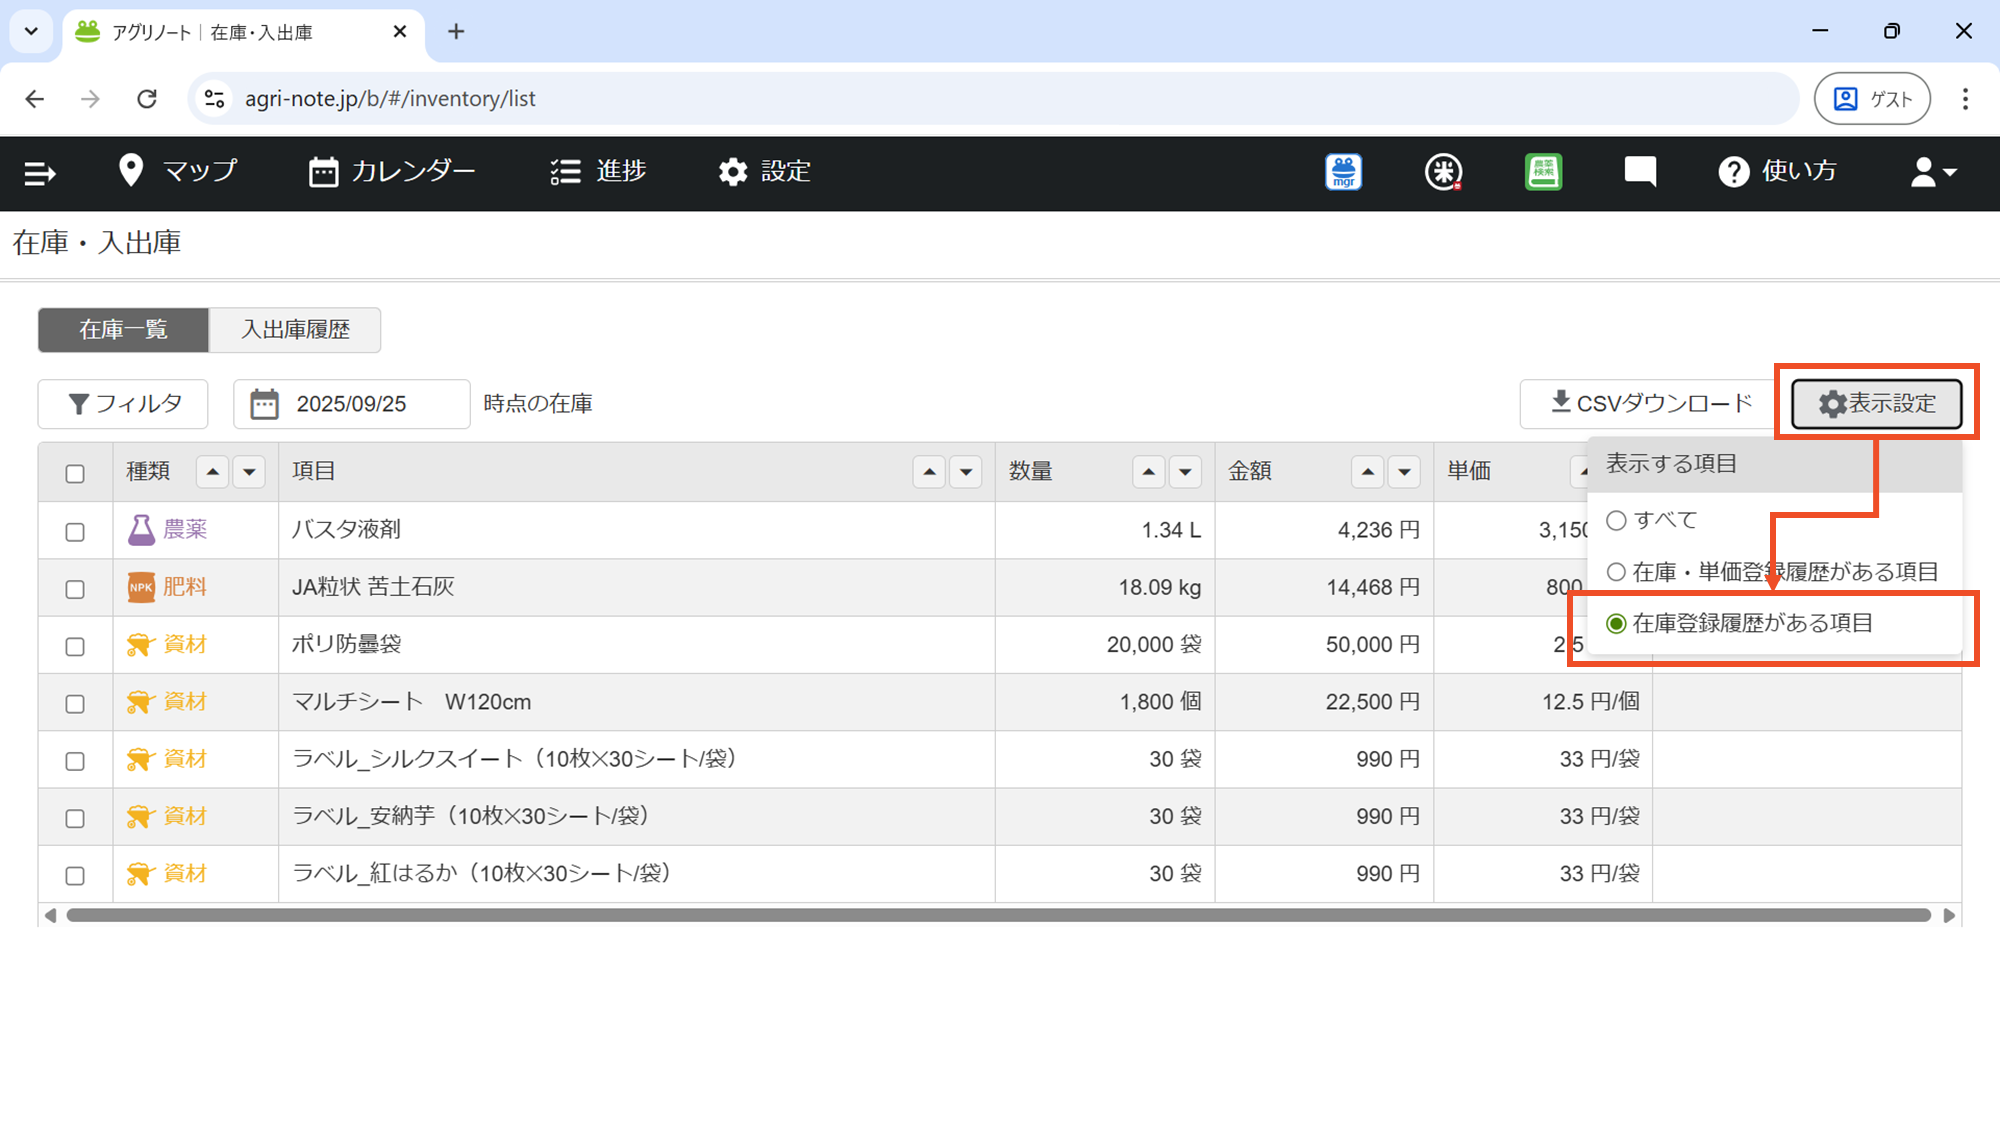Viewport: 2000px width, 1125px height.
Task: Select 在庫登録履歴がある項目 radio option
Action: 1616,624
